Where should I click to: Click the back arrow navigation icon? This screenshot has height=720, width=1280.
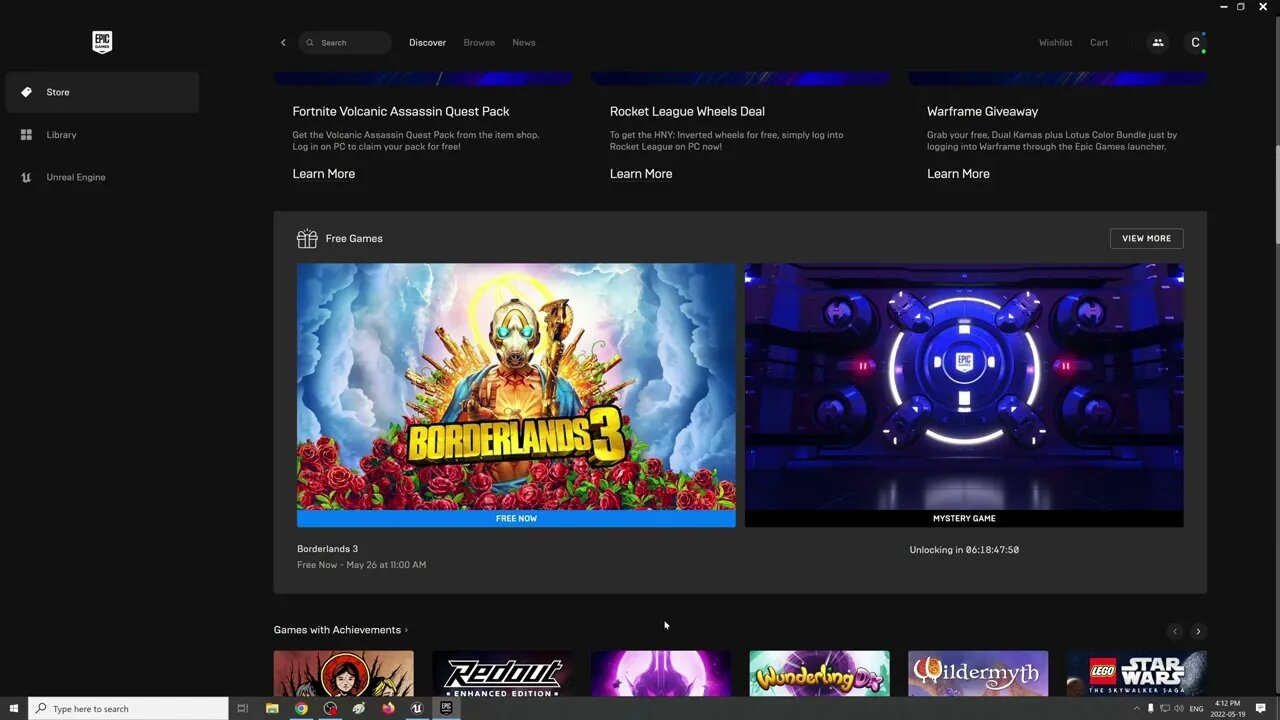tap(283, 43)
